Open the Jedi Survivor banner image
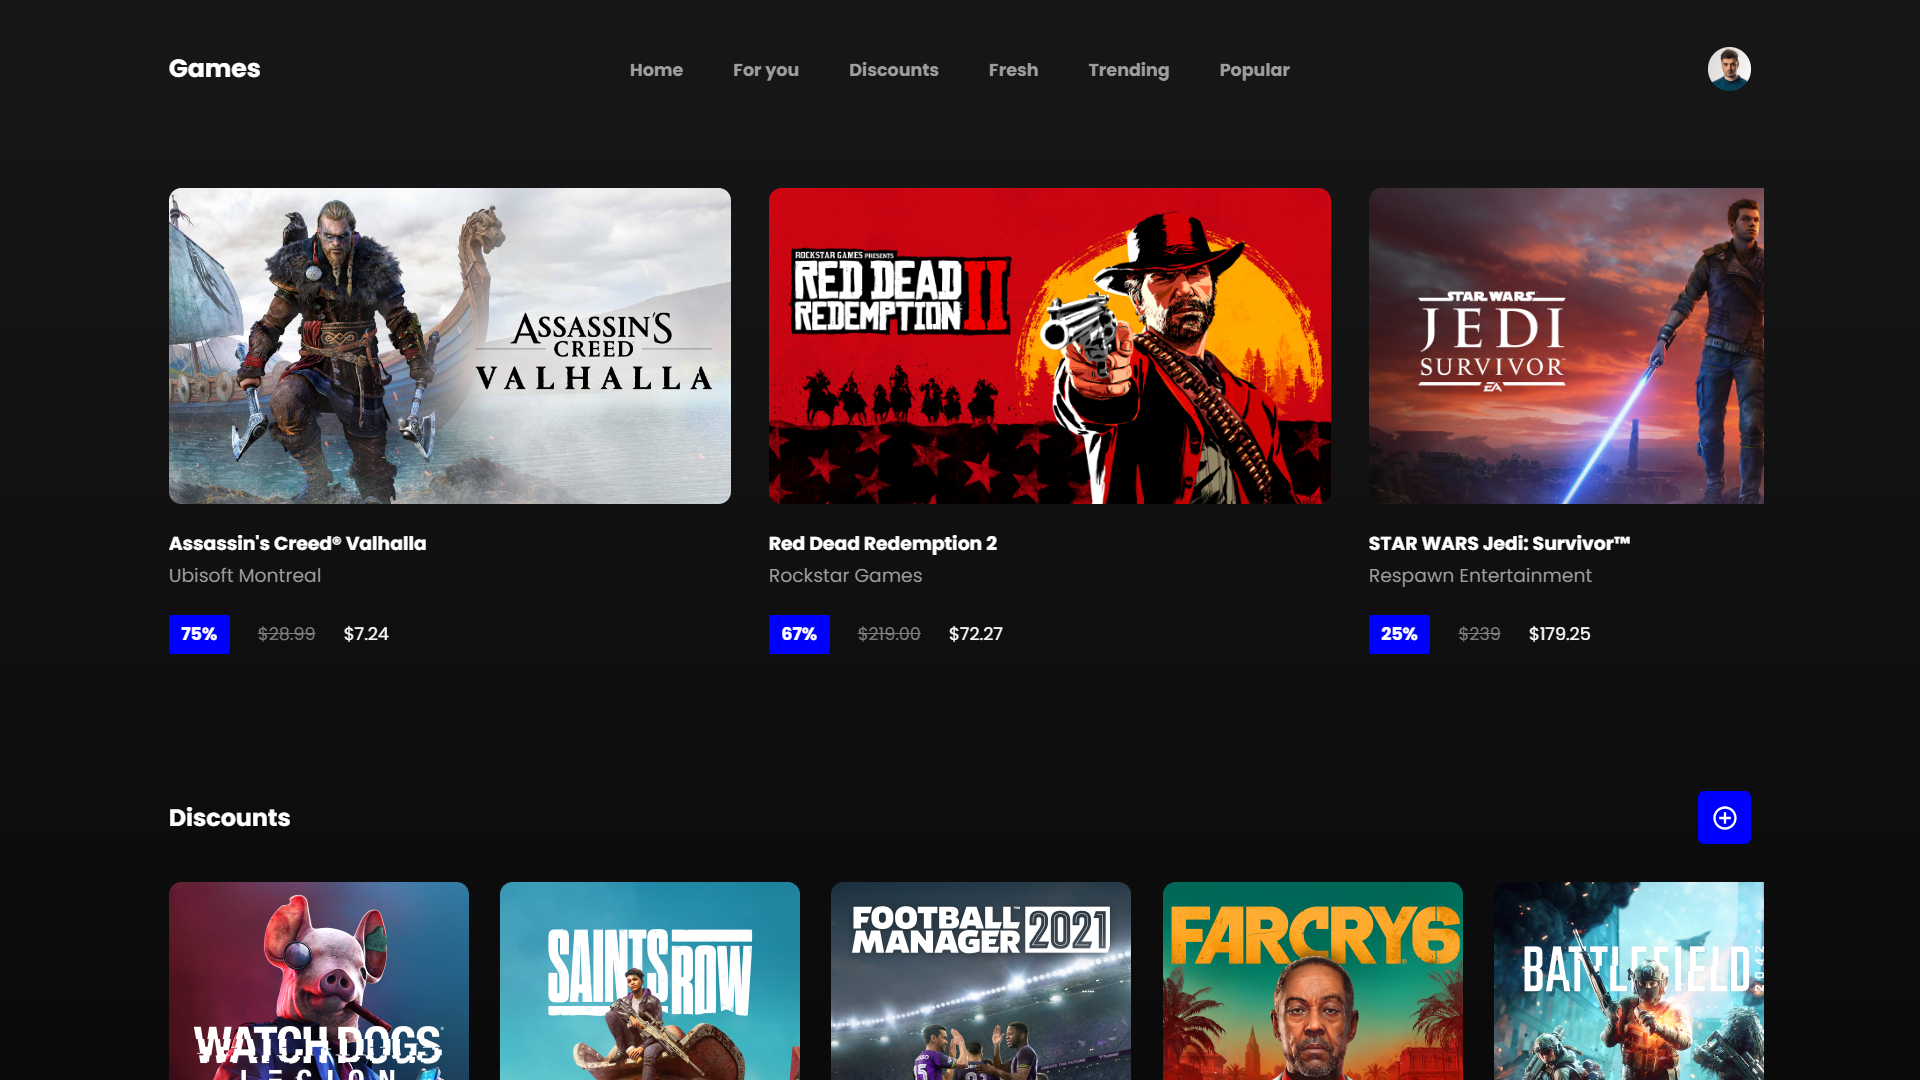Viewport: 1920px width, 1080px height. point(1566,346)
